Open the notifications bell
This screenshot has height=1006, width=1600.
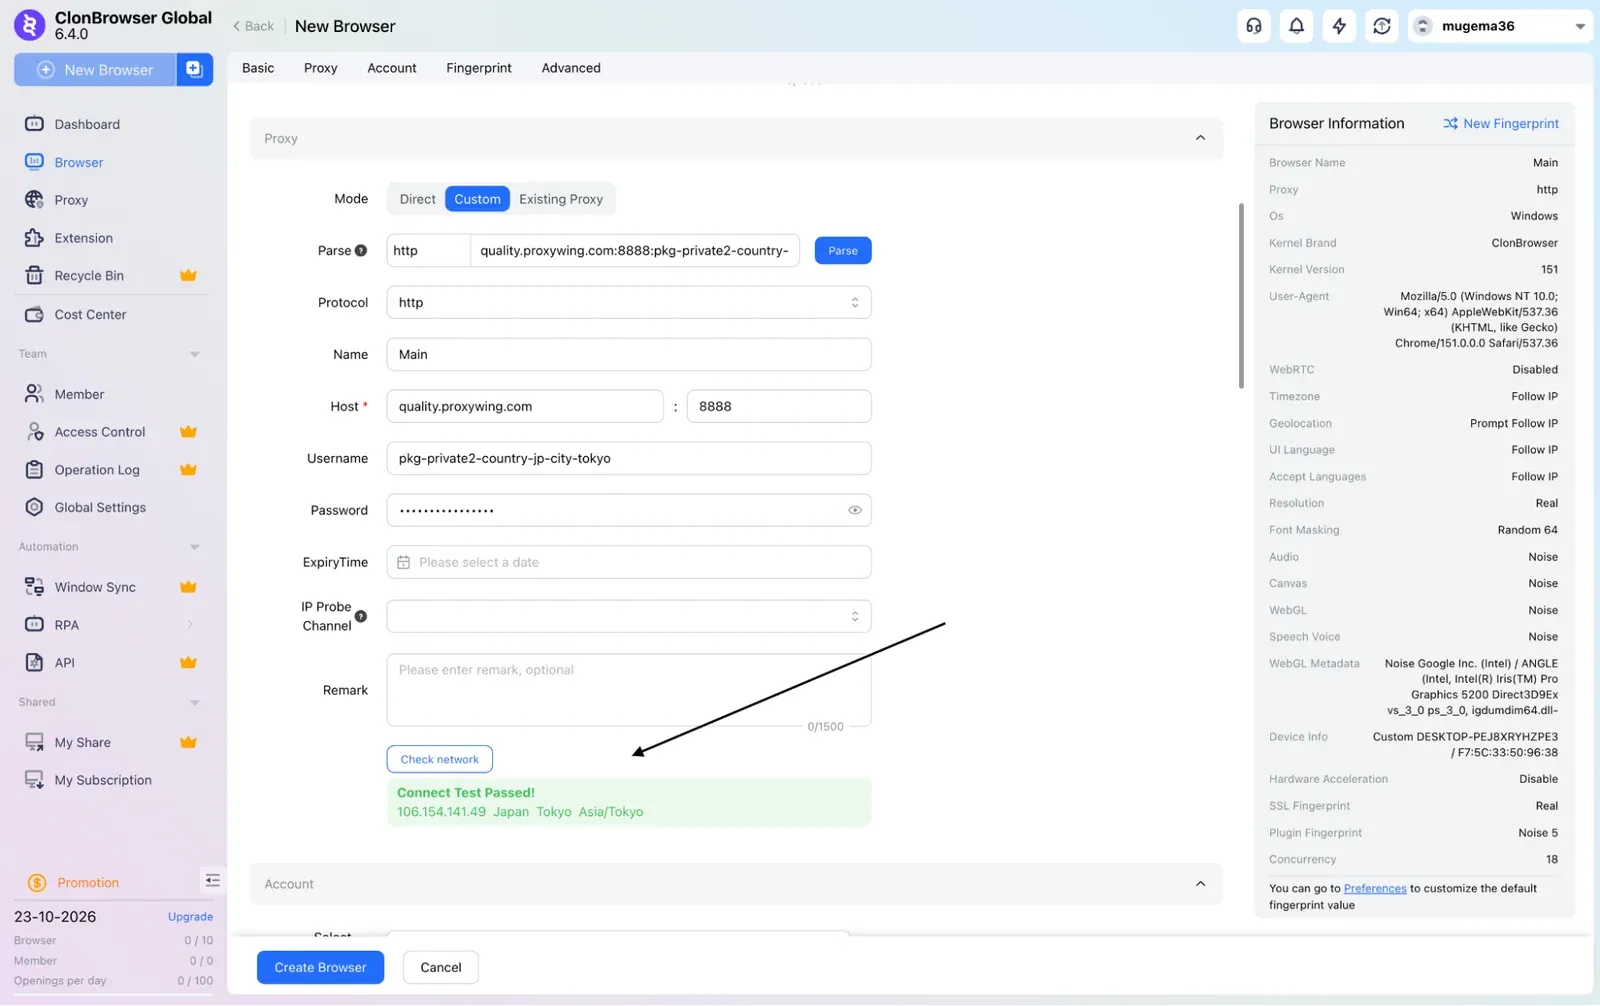(x=1297, y=26)
